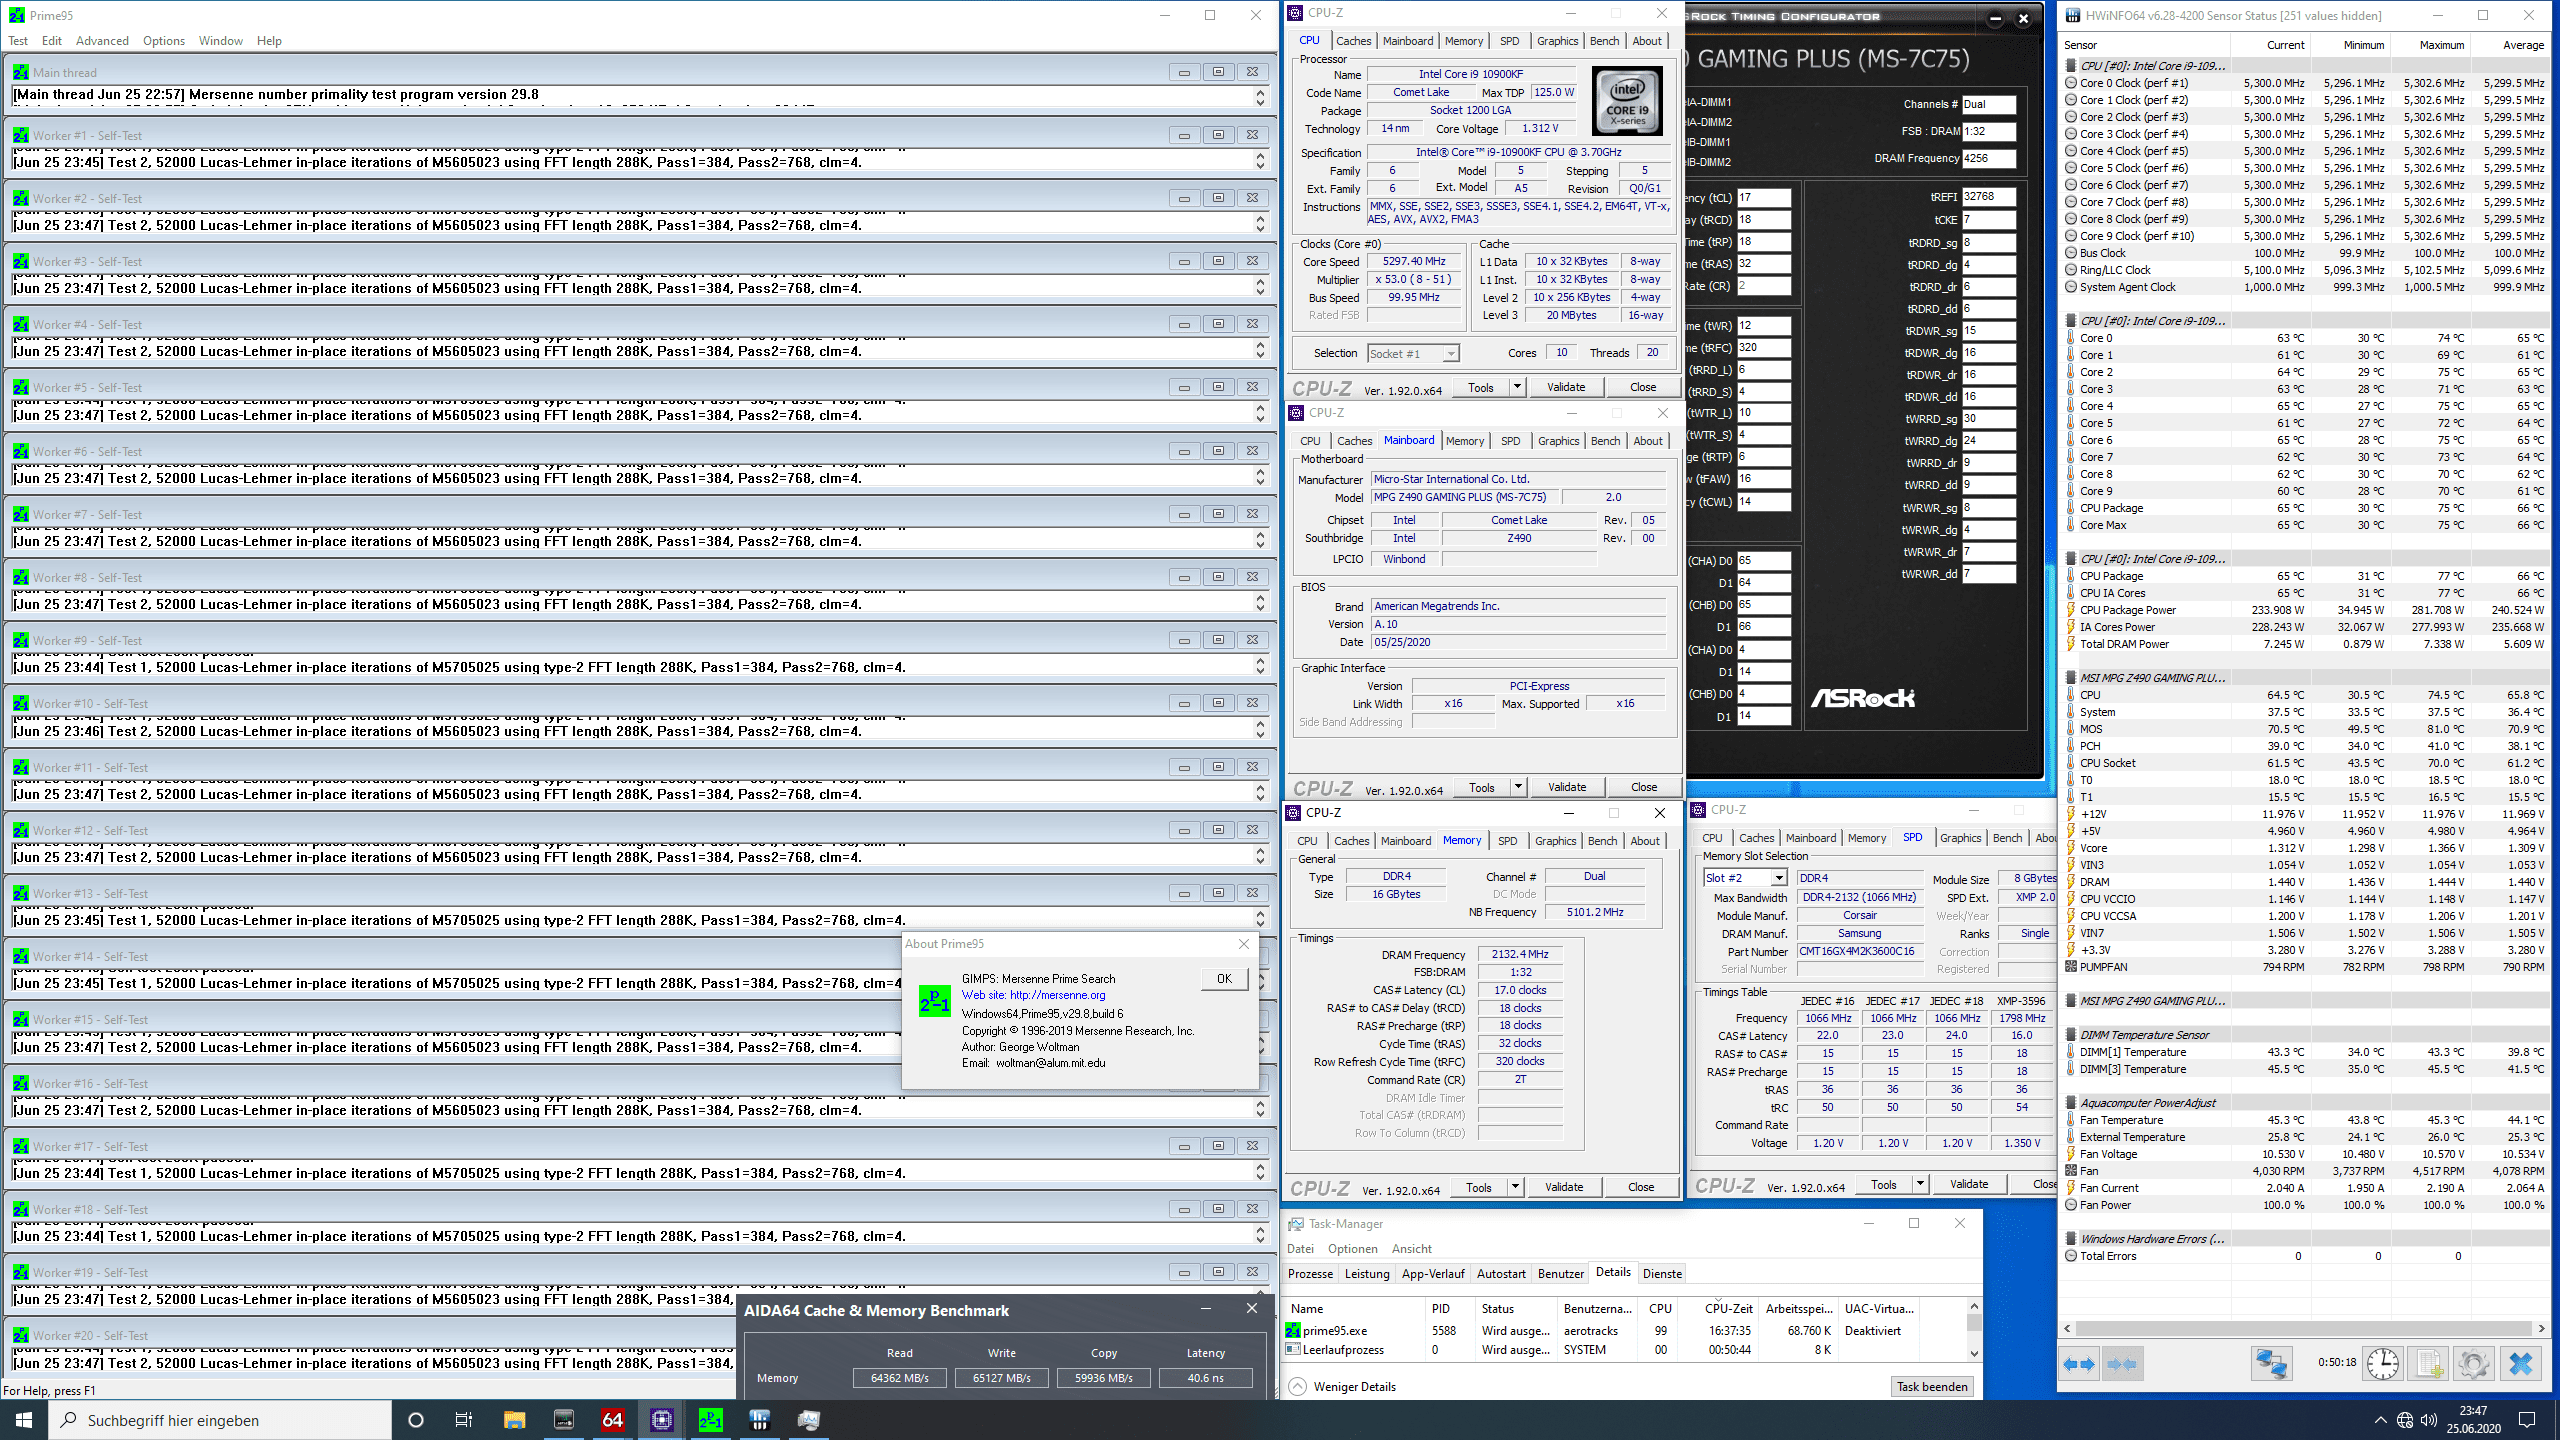Select CPU Package Power row in HWiNFO

(2304, 610)
